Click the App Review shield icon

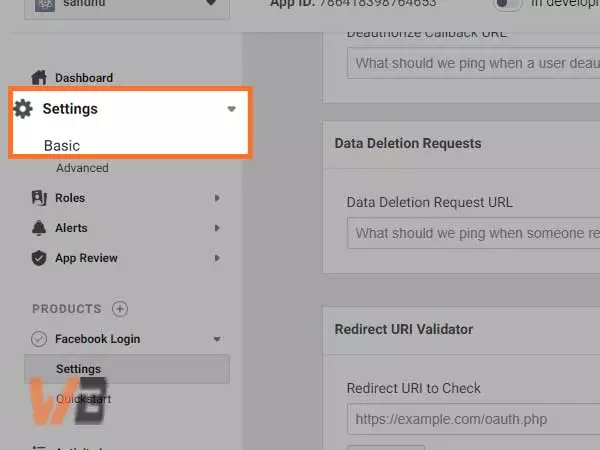click(39, 258)
